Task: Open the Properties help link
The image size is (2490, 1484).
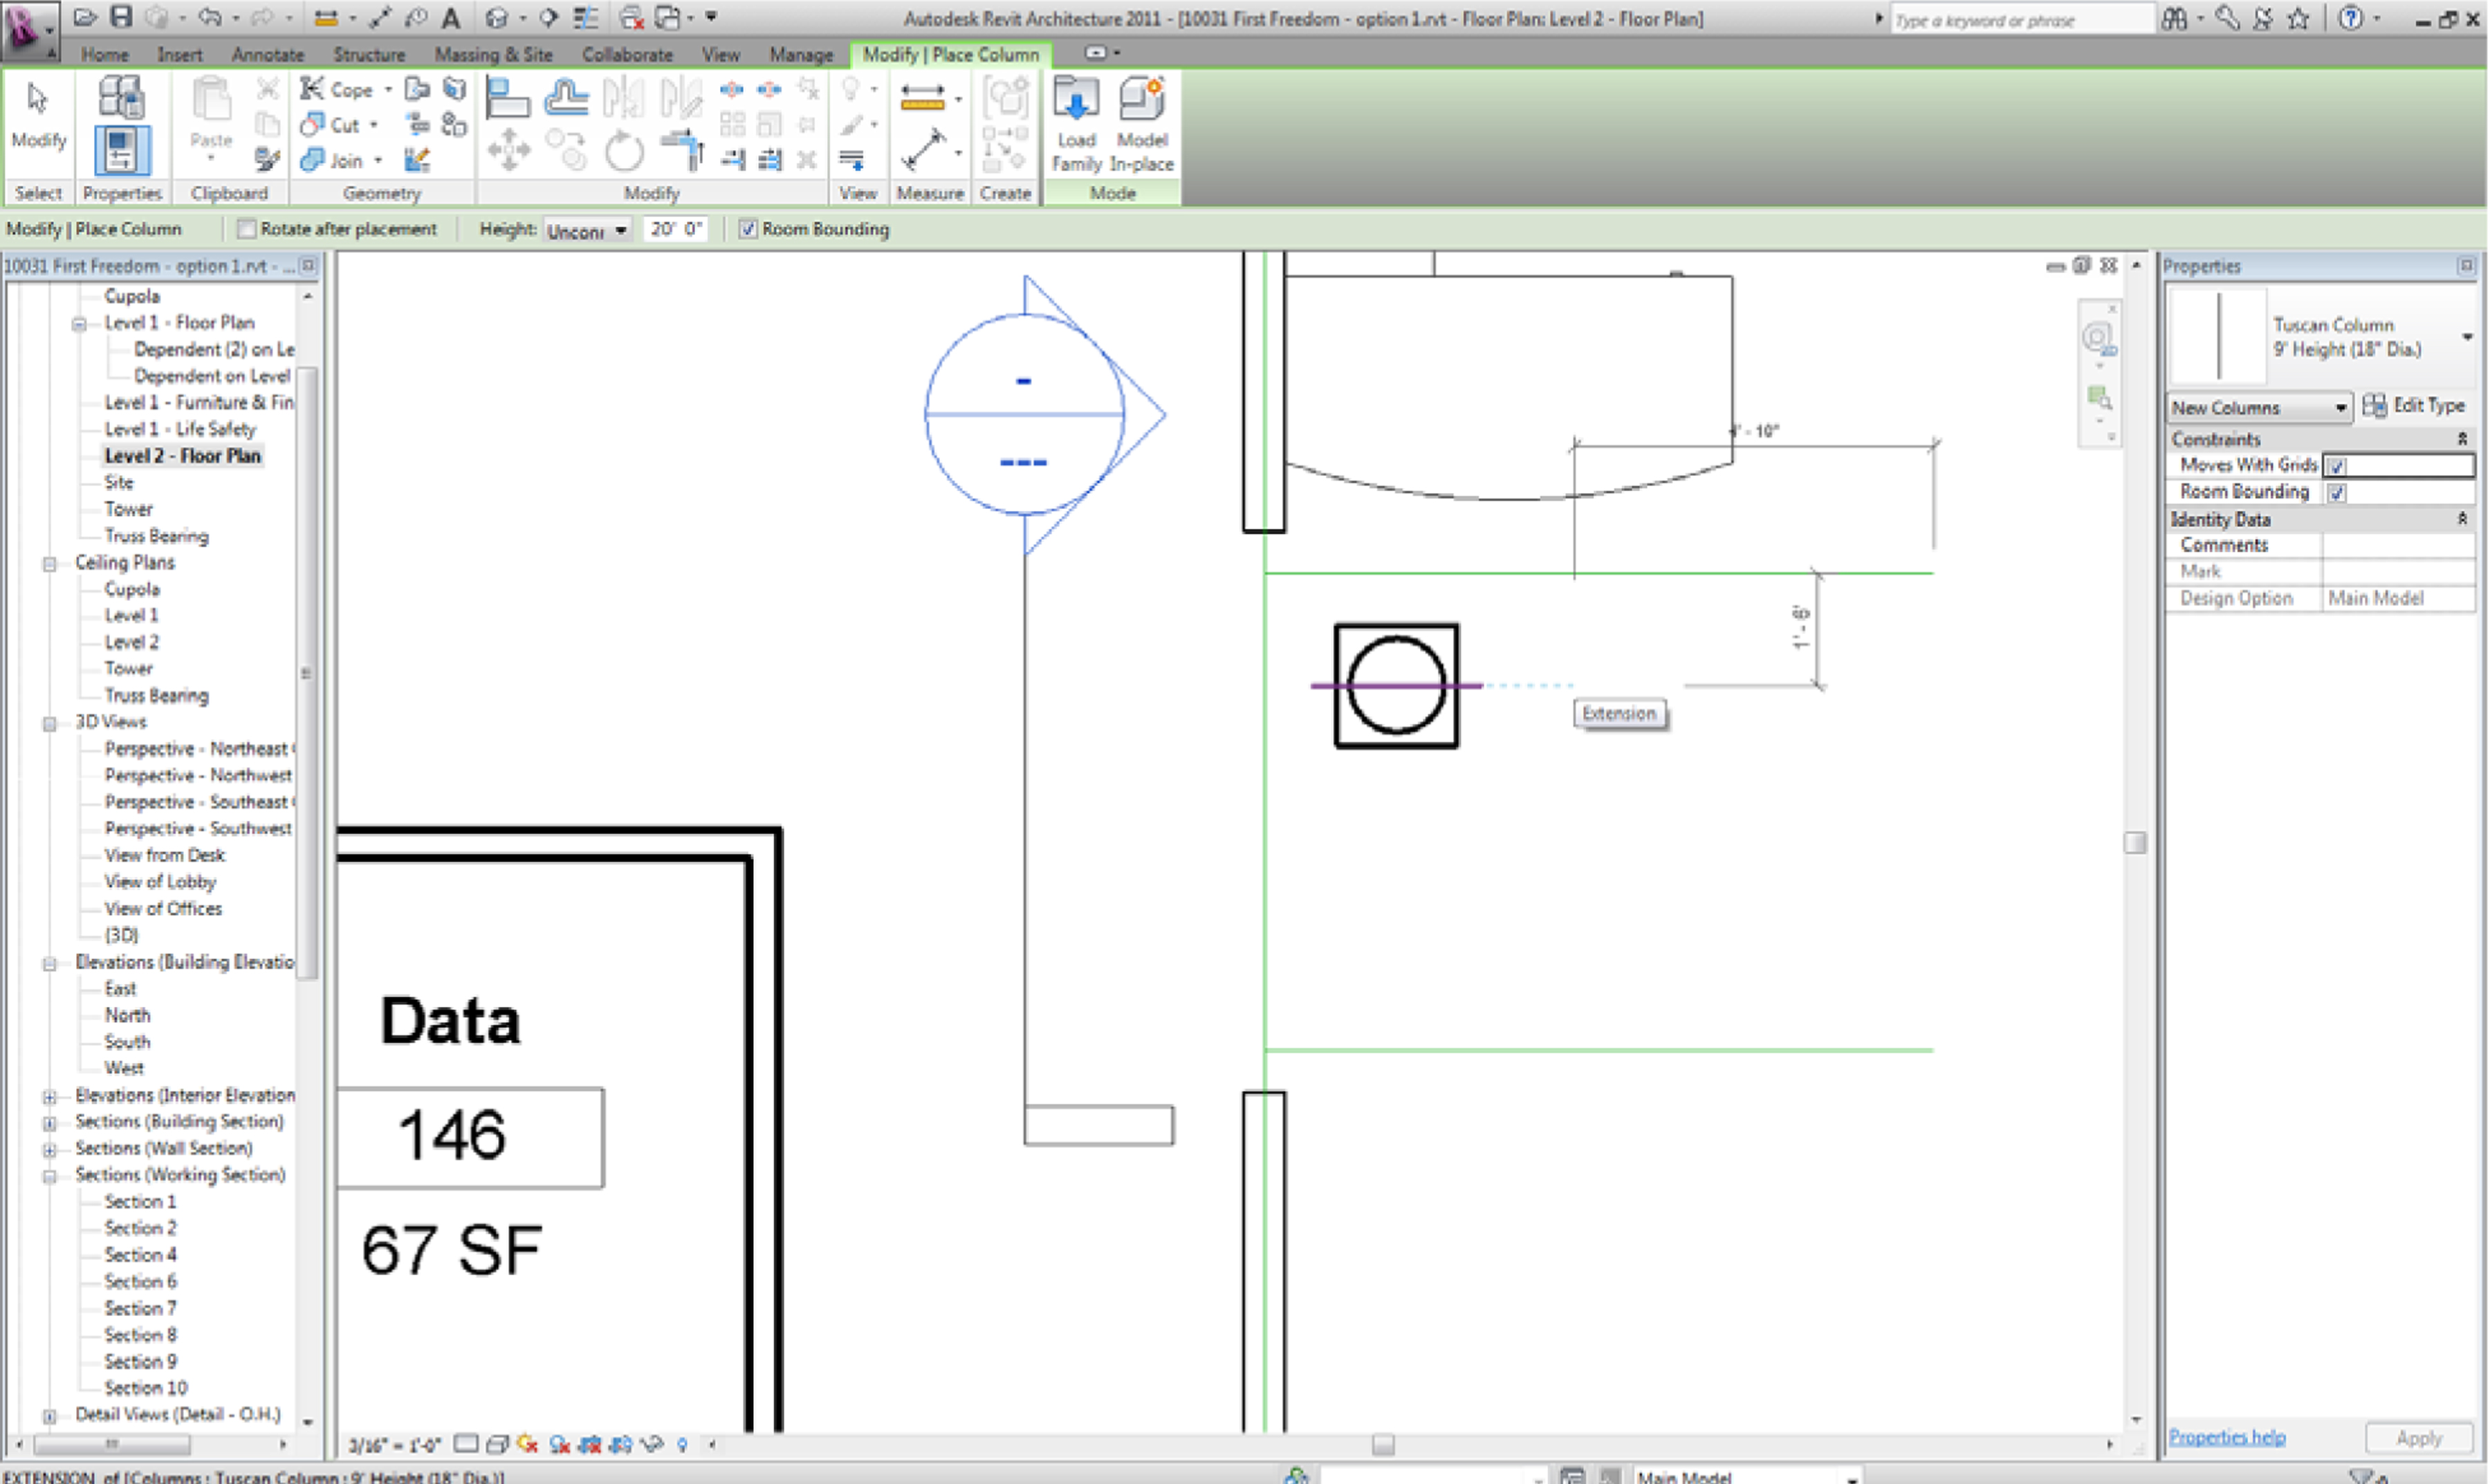Action: point(2226,1437)
